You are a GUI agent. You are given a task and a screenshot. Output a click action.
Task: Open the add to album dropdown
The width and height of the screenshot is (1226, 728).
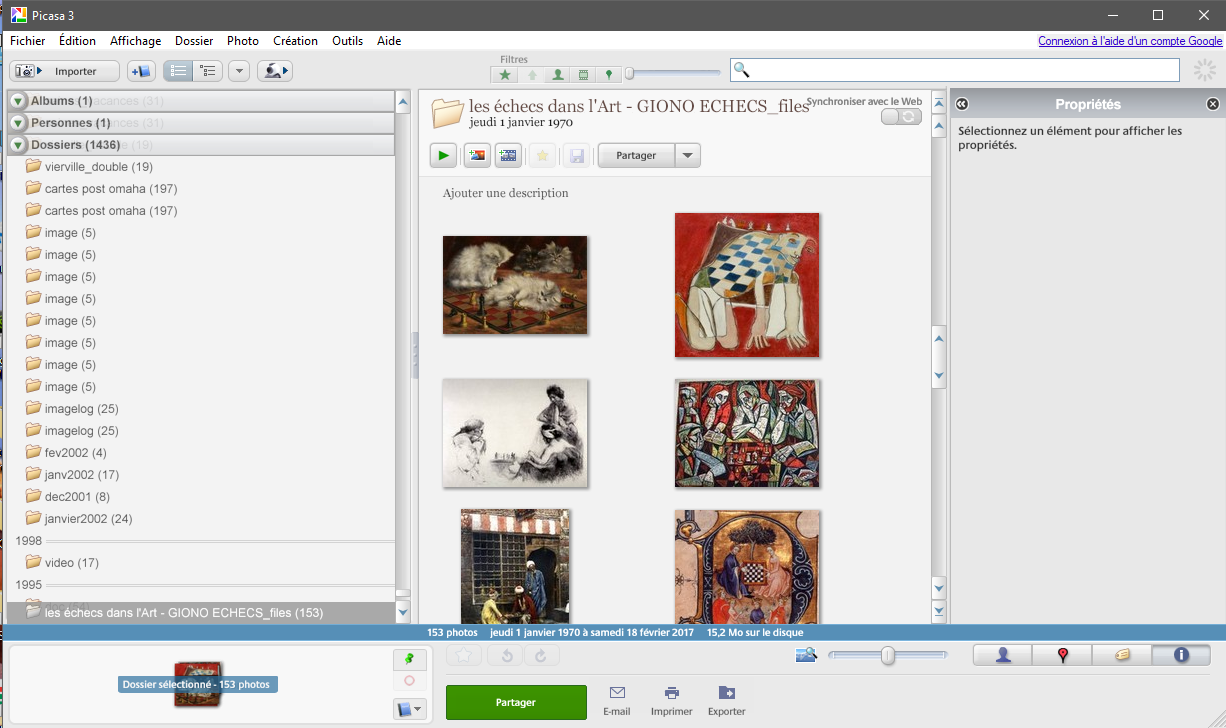[409, 709]
